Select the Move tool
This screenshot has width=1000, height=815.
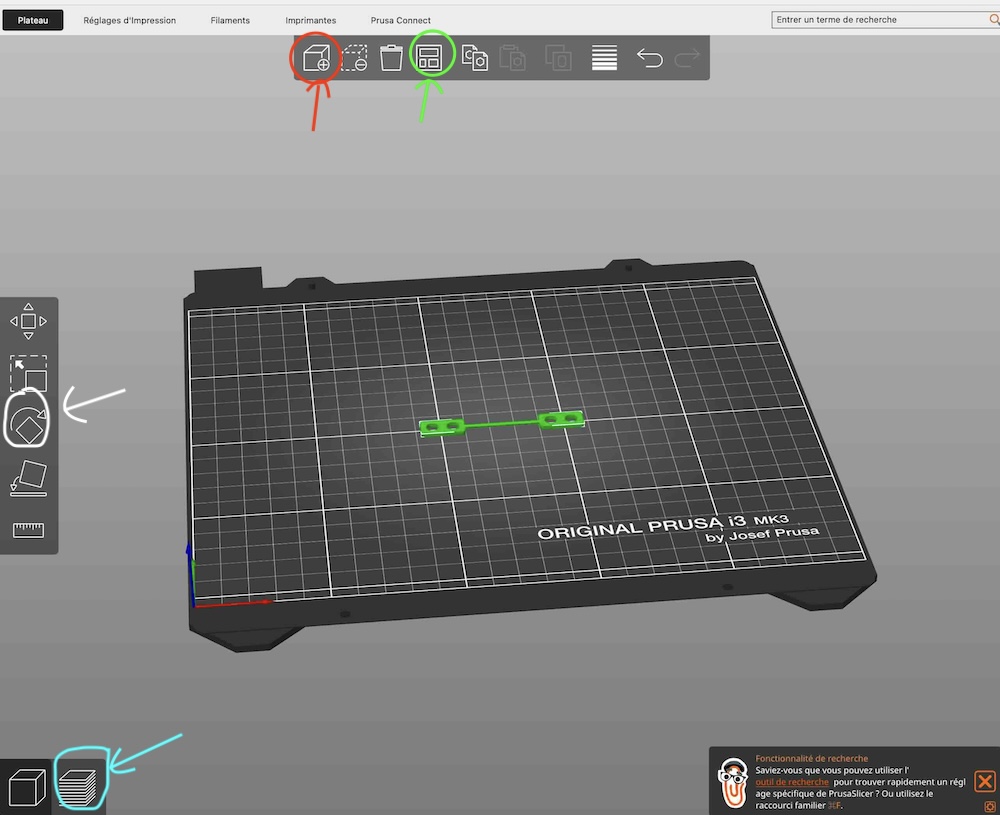[x=29, y=321]
